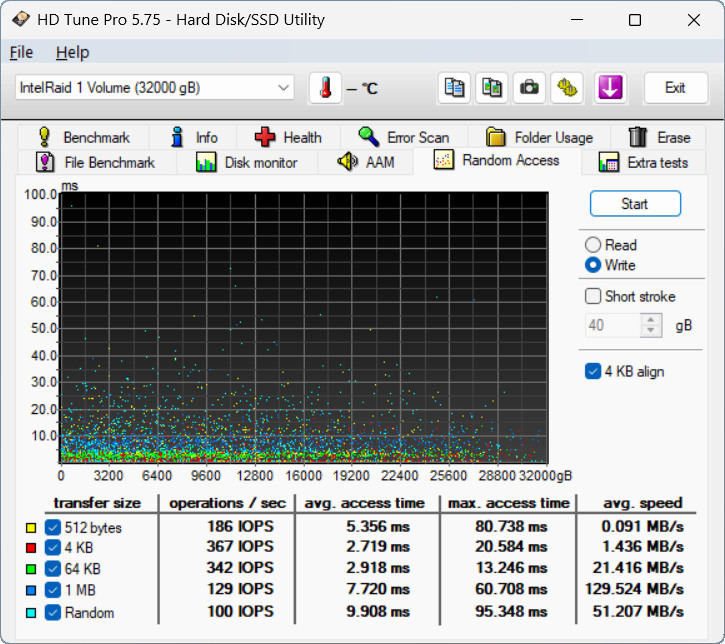This screenshot has width=725, height=644.
Task: Uncheck the 512 bytes transfer size
Action: [x=53, y=527]
